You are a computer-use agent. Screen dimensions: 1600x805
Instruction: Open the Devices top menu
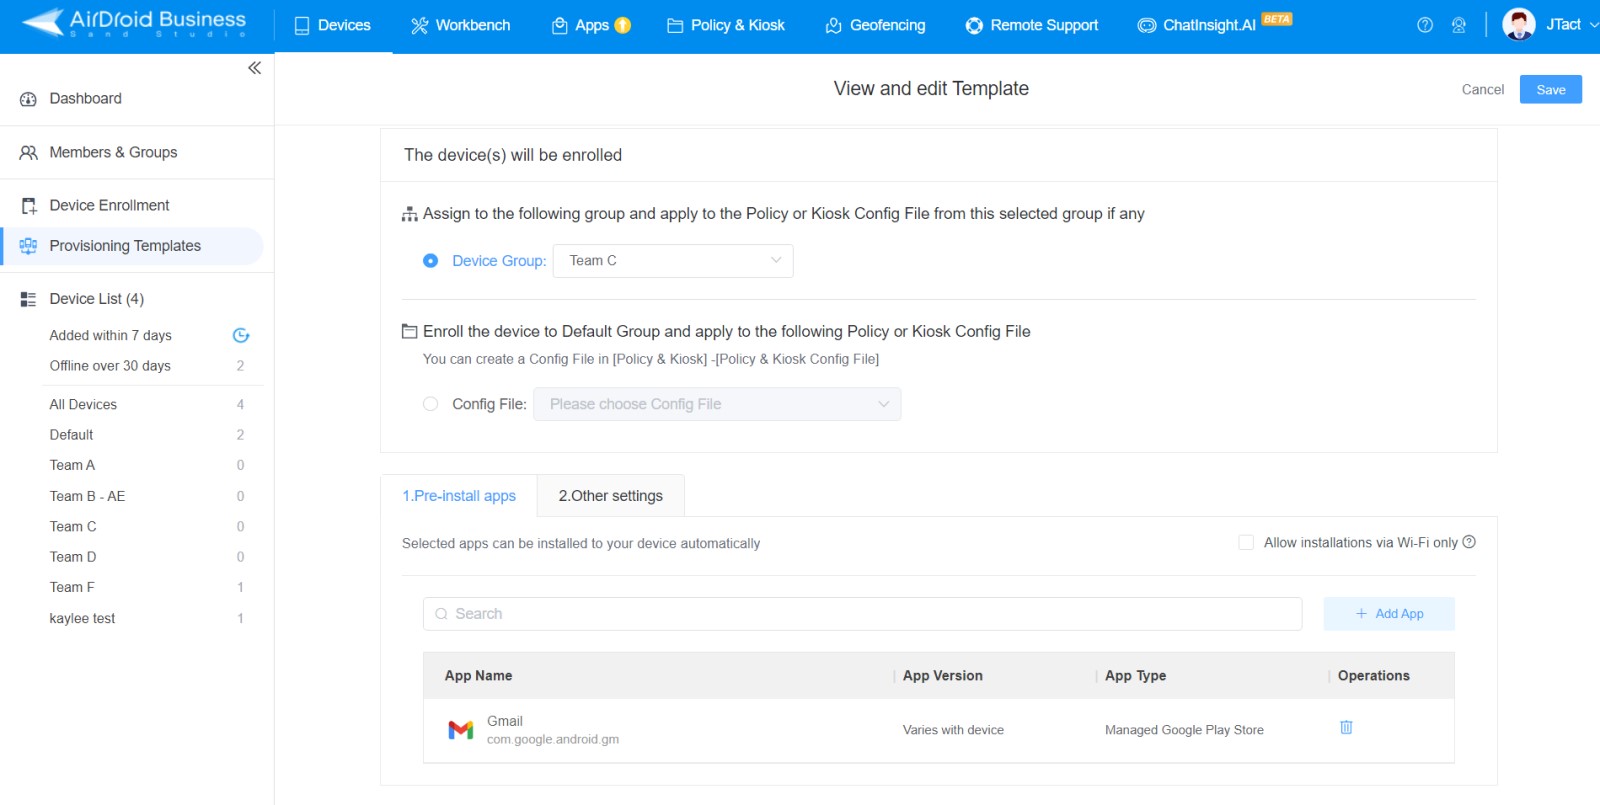(333, 25)
